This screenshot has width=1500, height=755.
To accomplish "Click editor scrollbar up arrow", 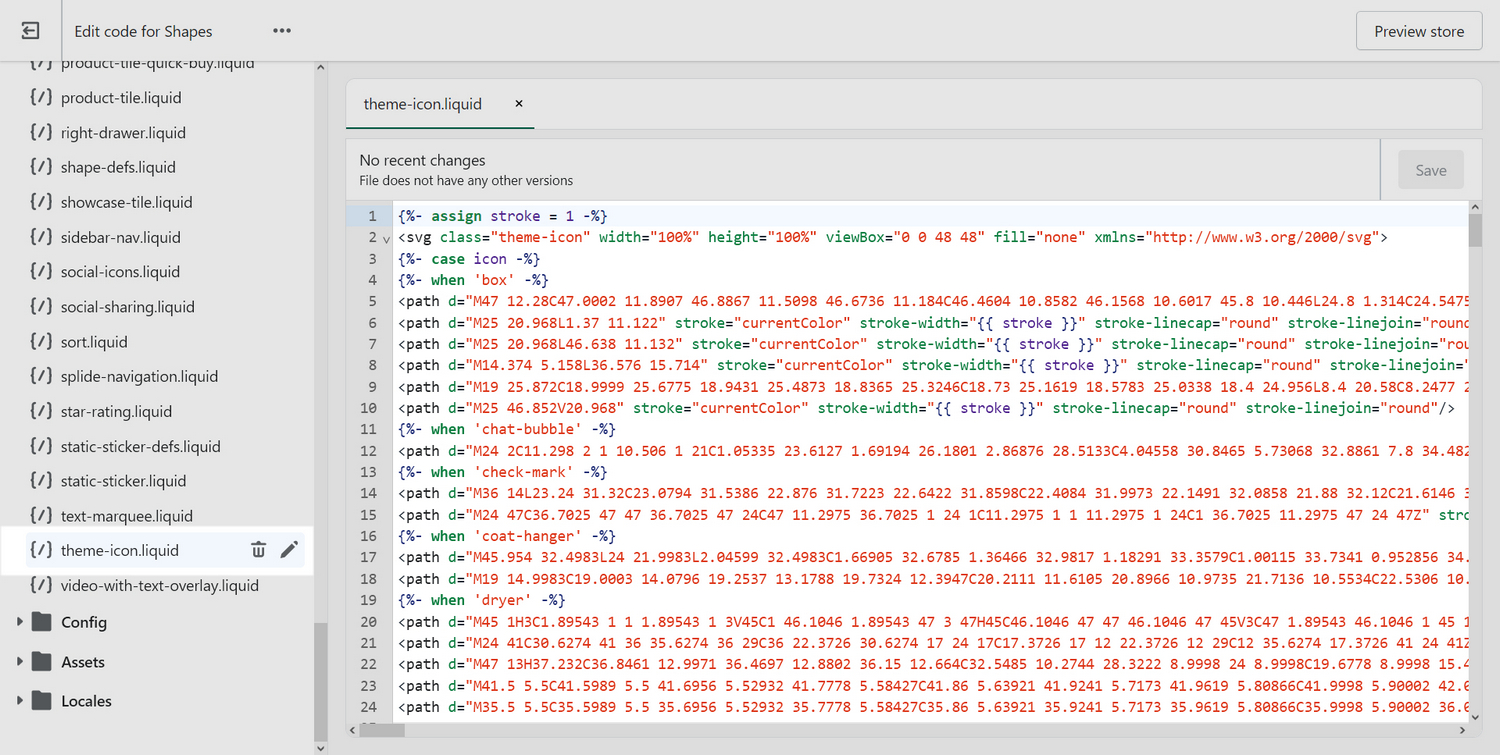I will coord(1474,206).
